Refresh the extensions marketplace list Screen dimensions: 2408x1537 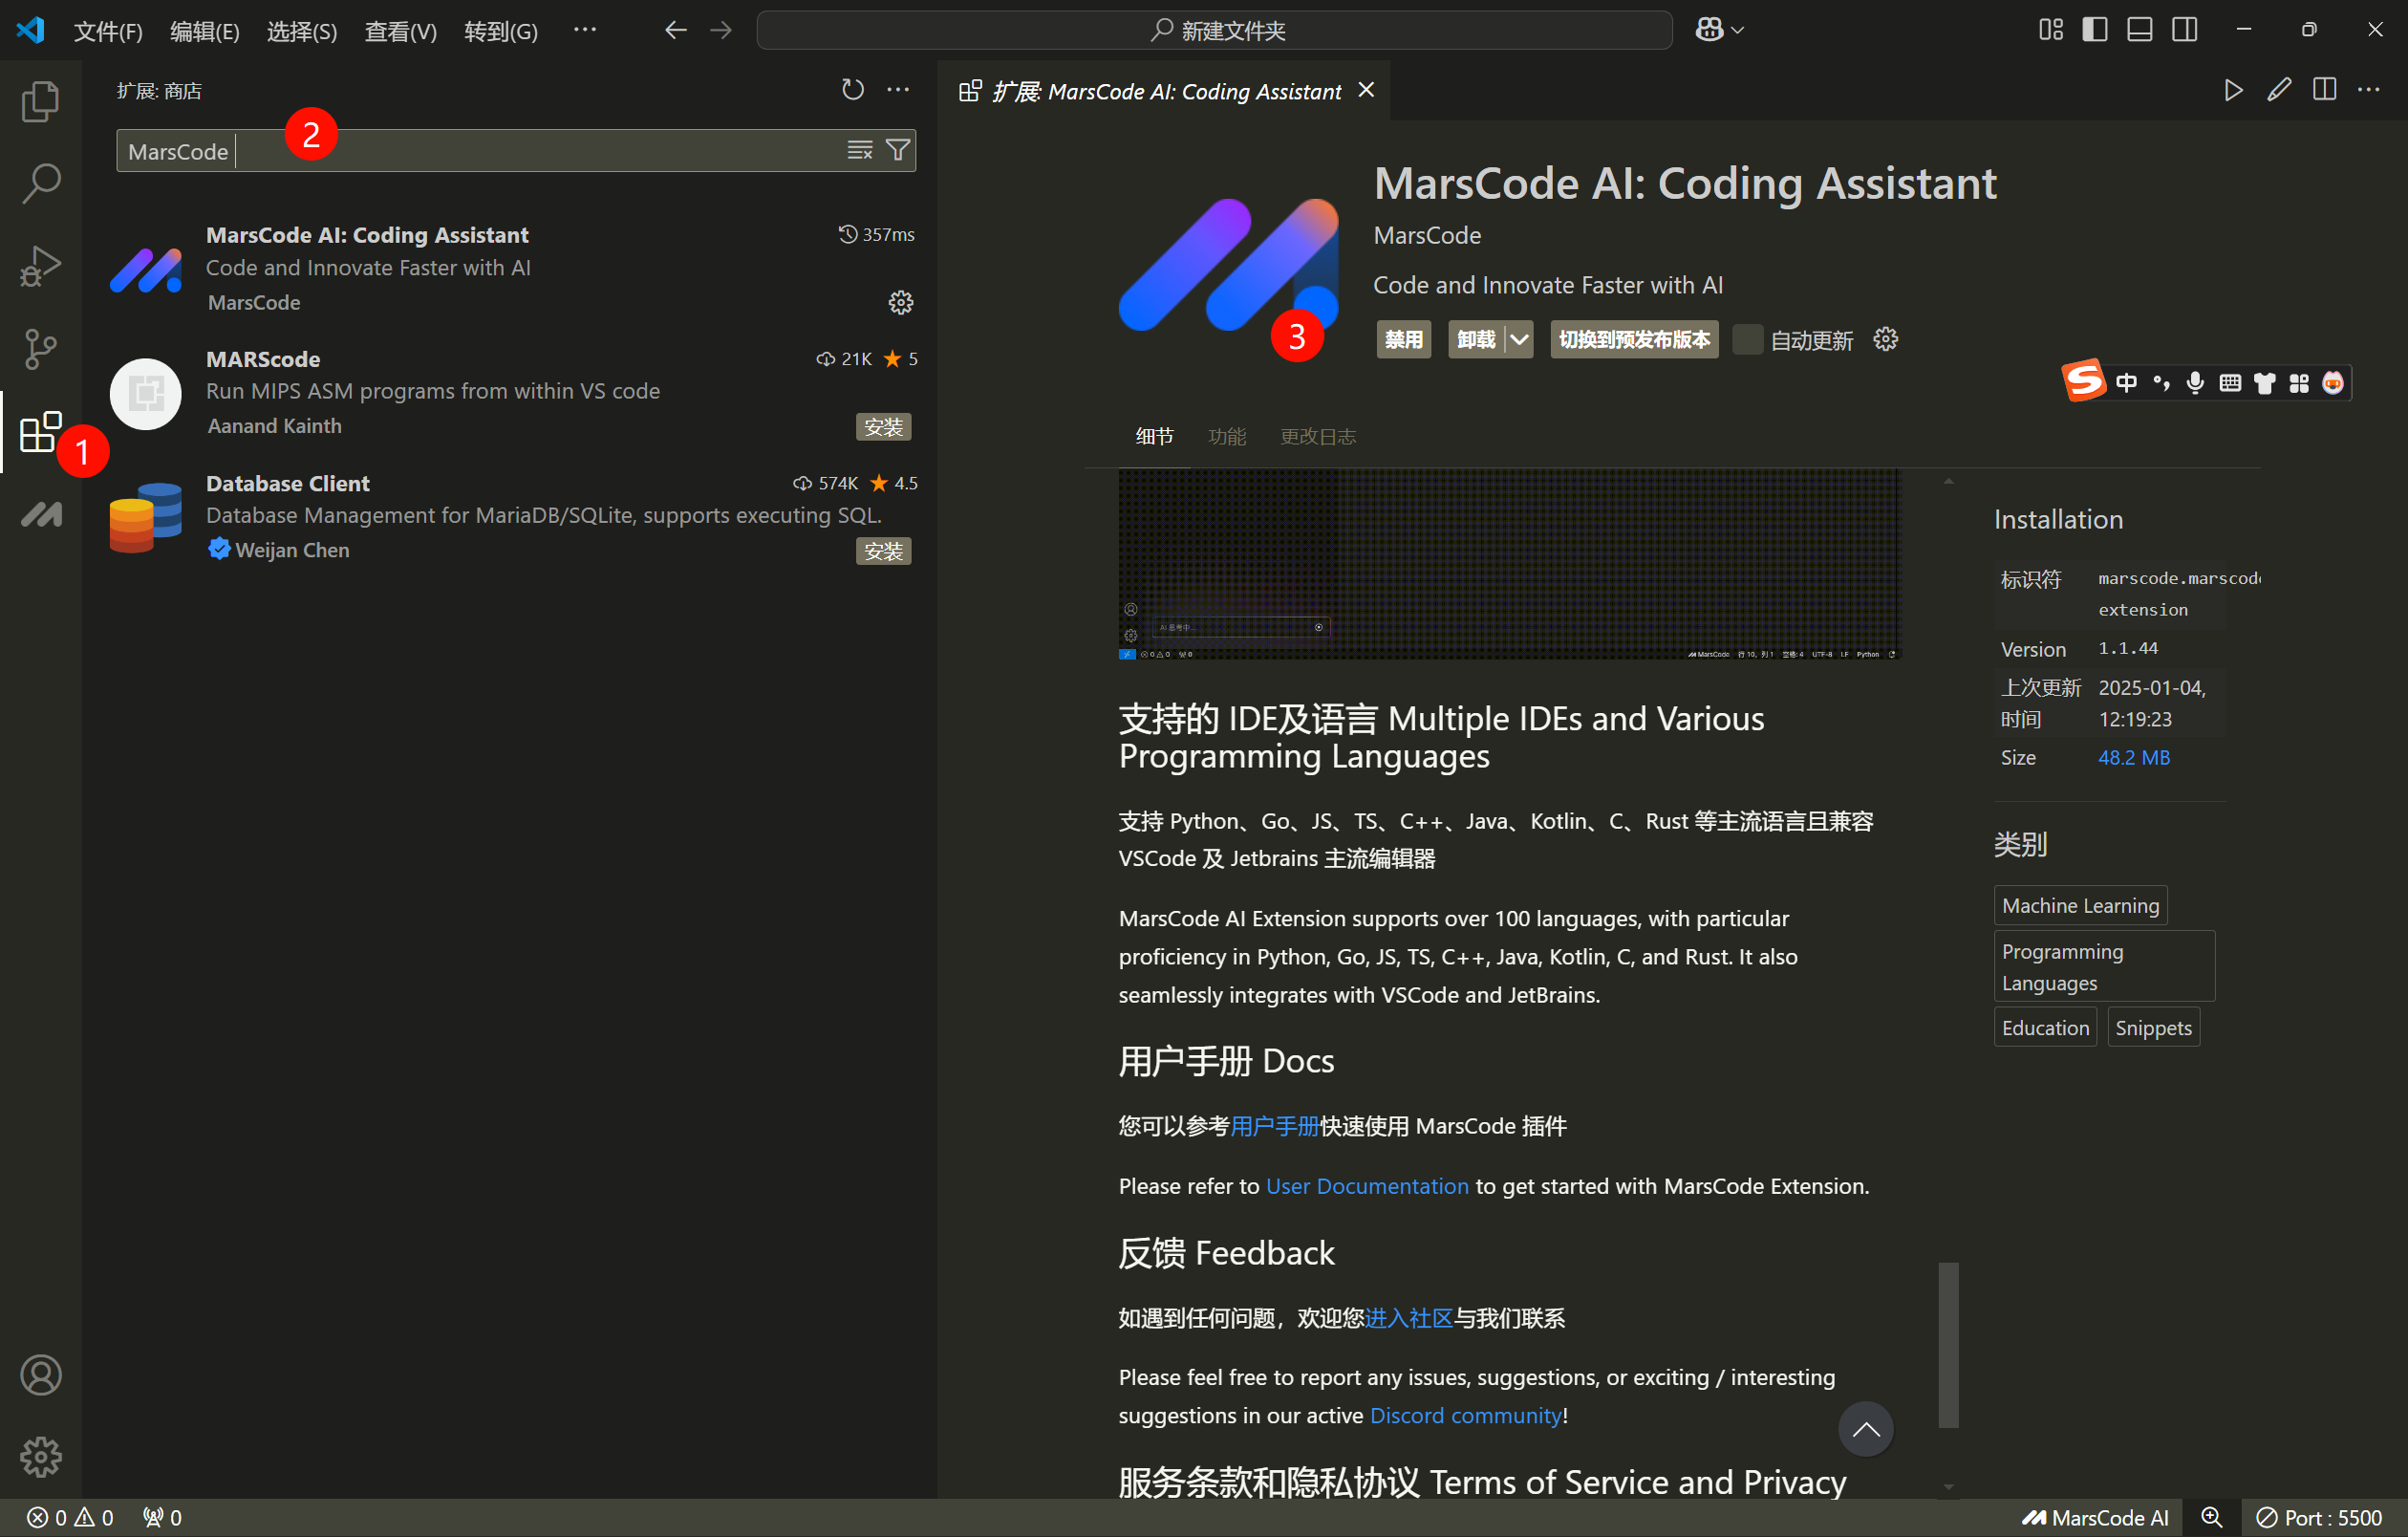[852, 90]
